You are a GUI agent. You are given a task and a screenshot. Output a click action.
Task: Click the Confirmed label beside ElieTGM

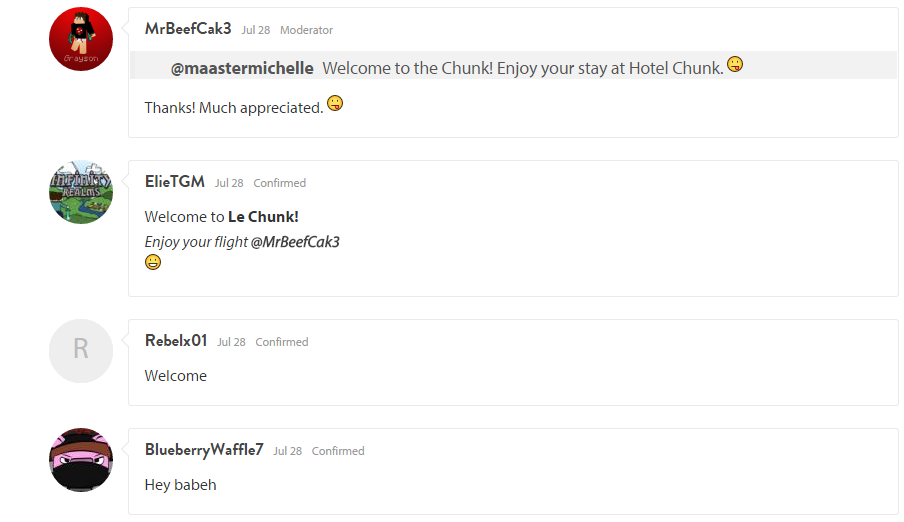(280, 183)
